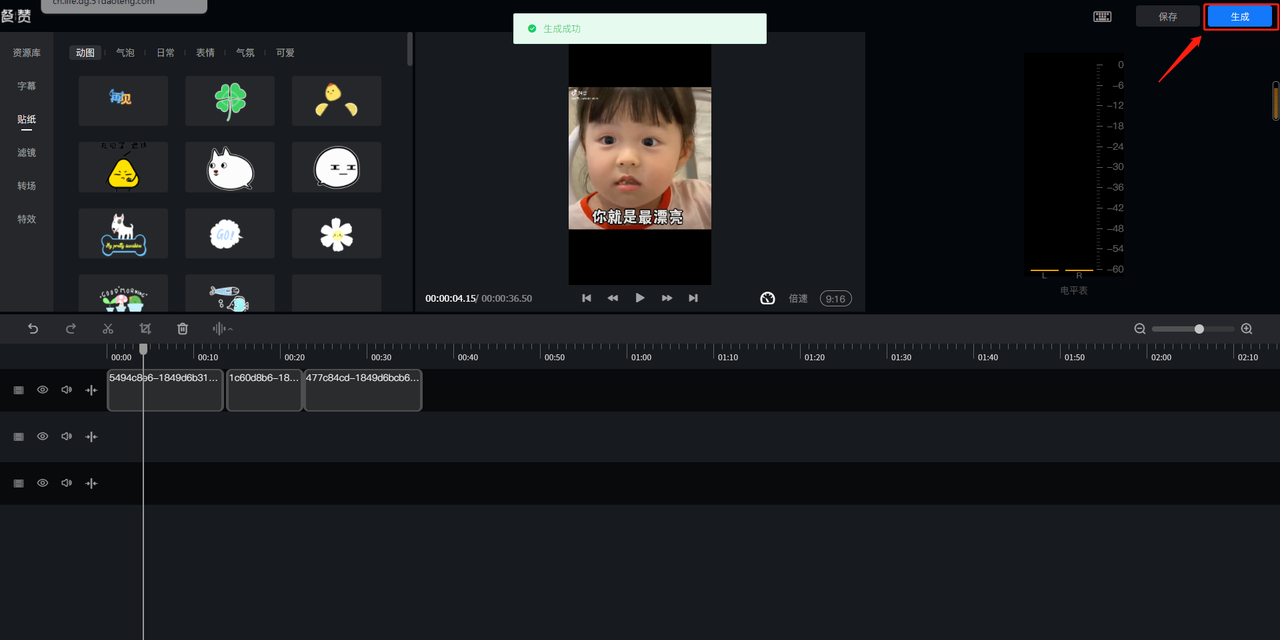Click the redo arrow icon

(x=71, y=329)
